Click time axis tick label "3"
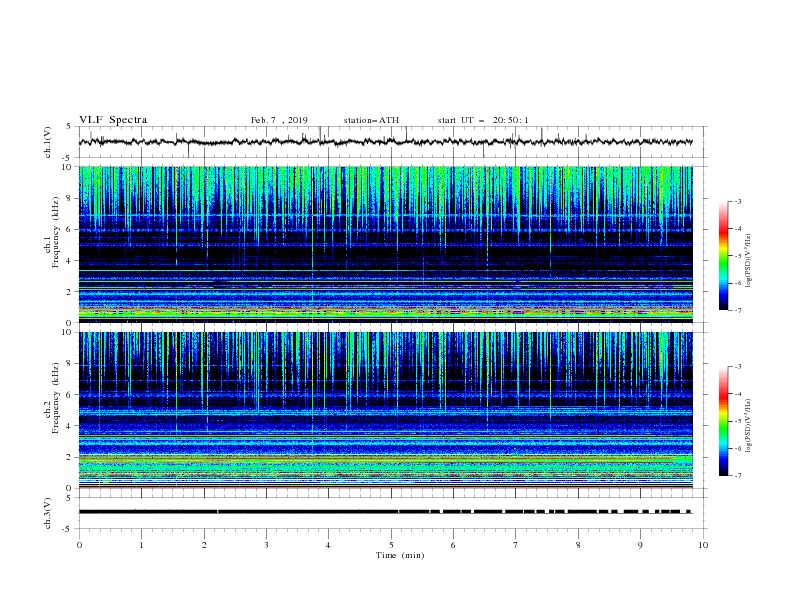This screenshot has height=612, width=792. 266,545
